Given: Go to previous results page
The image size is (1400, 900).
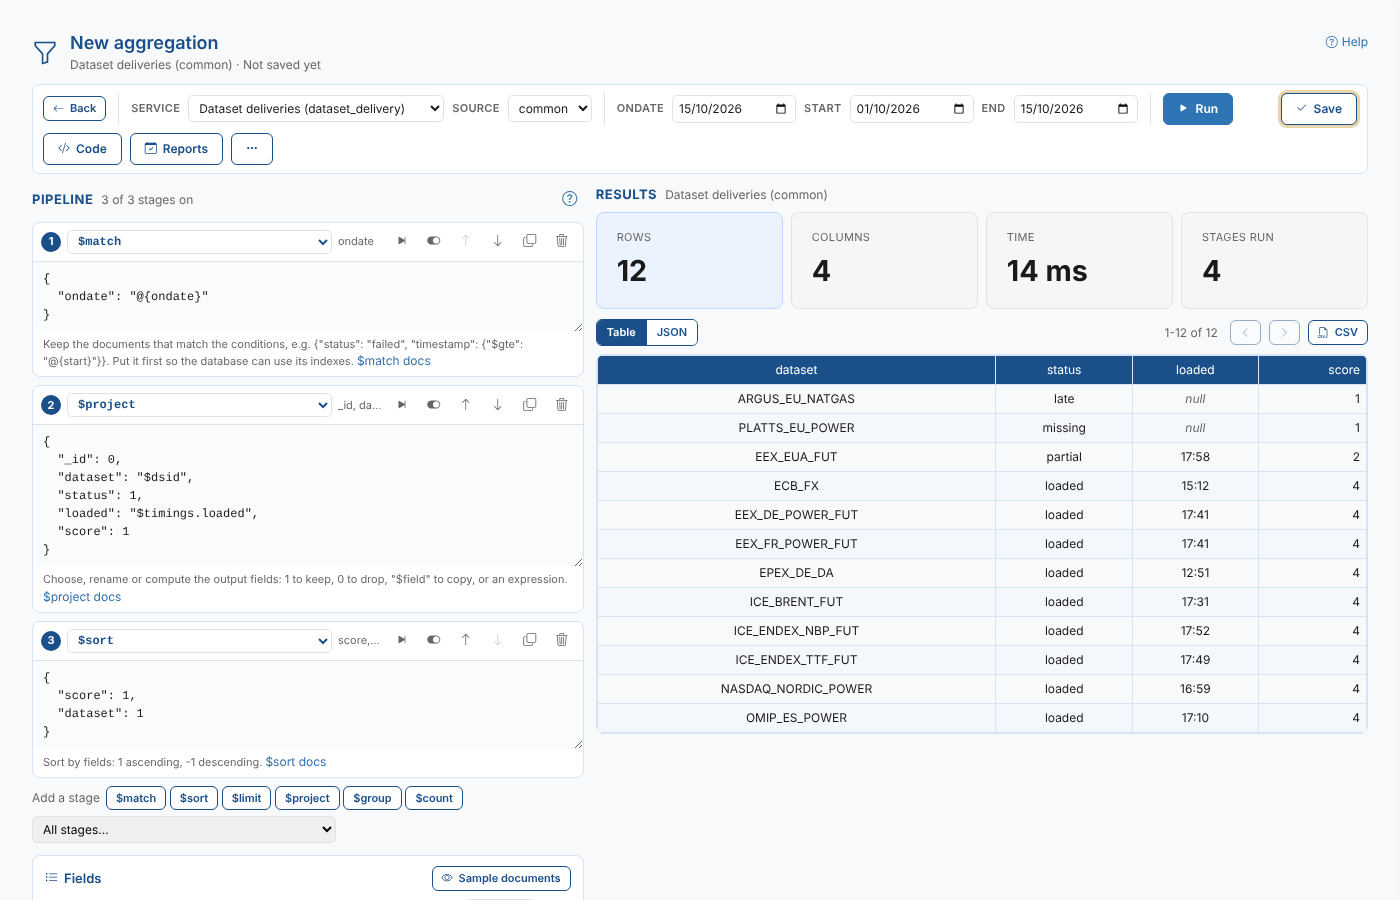Looking at the screenshot, I should pyautogui.click(x=1245, y=333).
